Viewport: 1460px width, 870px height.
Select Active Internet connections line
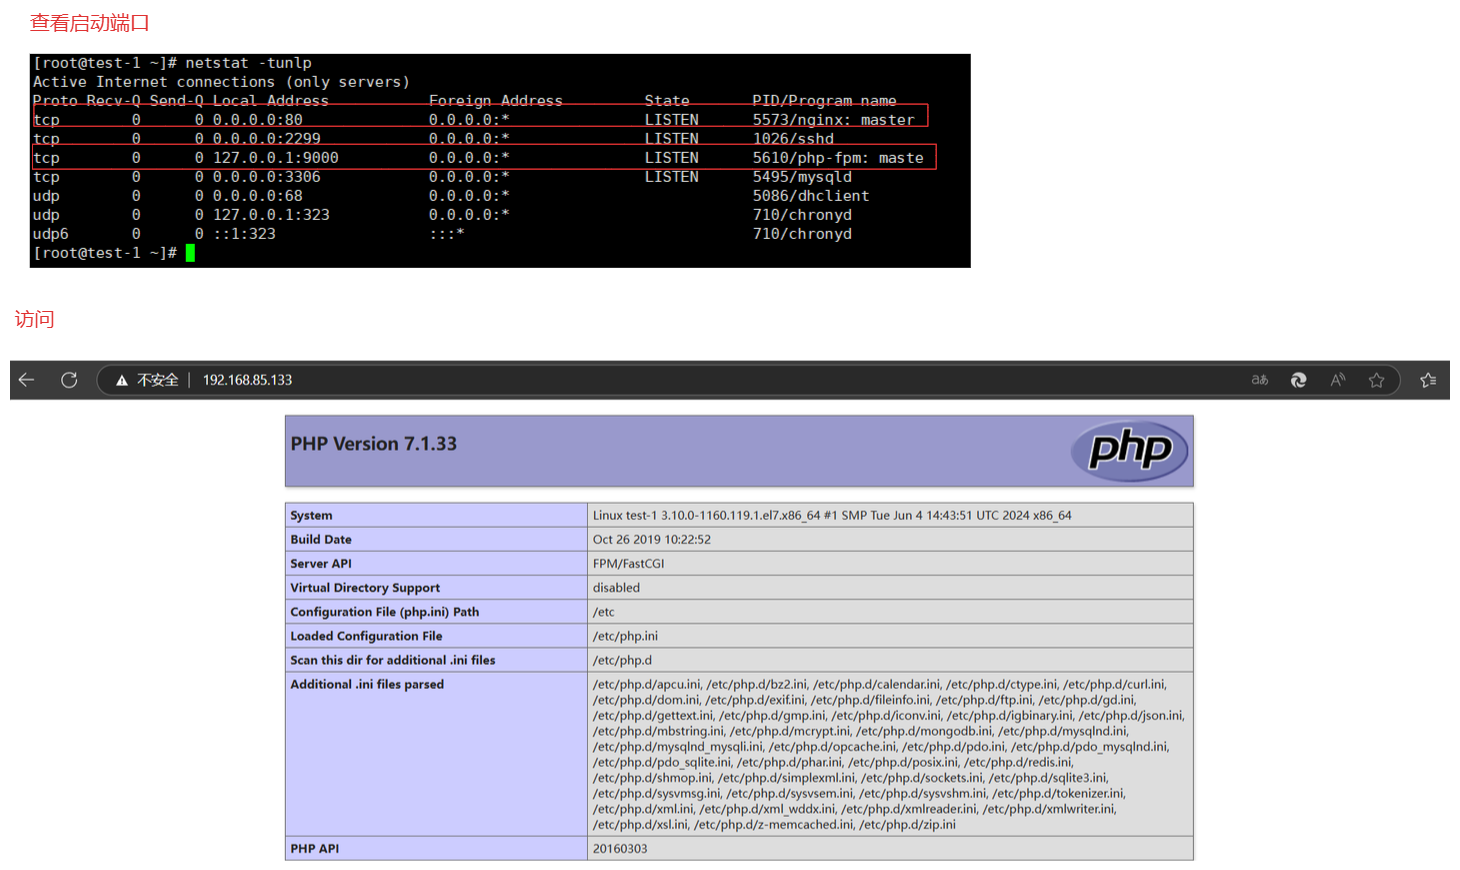[221, 82]
